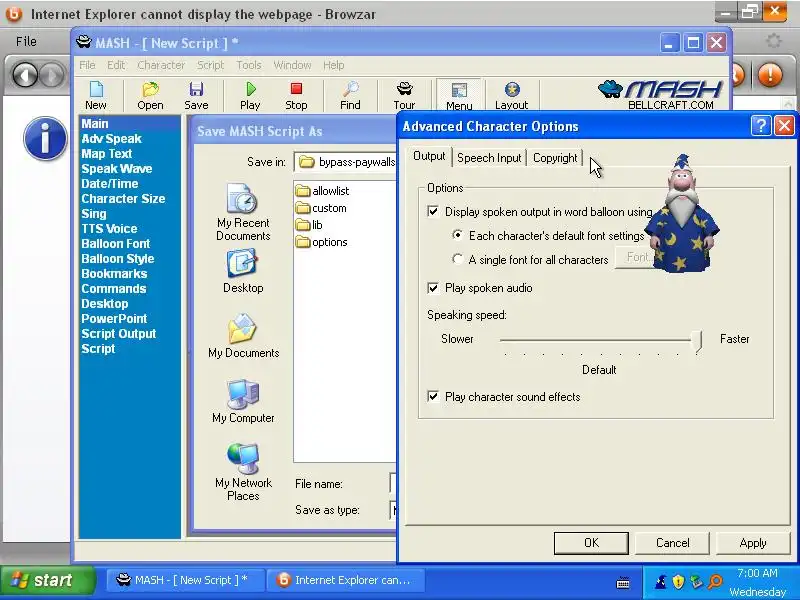Viewport: 800px width, 600px height.
Task: Select TTS Voice in the sidebar
Action: click(109, 229)
